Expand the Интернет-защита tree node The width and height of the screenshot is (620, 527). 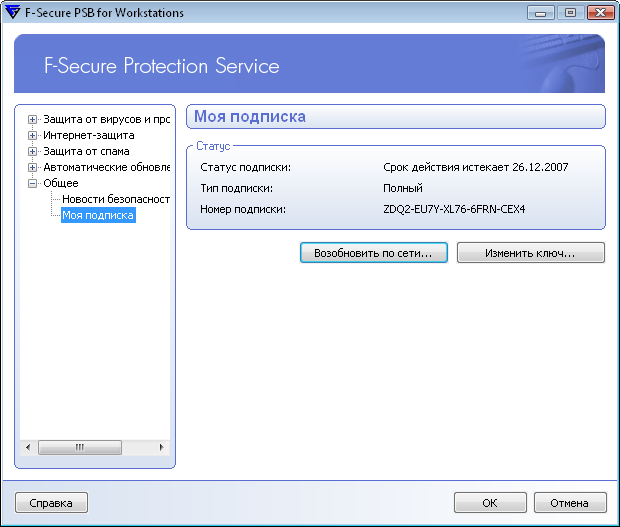pyautogui.click(x=32, y=136)
